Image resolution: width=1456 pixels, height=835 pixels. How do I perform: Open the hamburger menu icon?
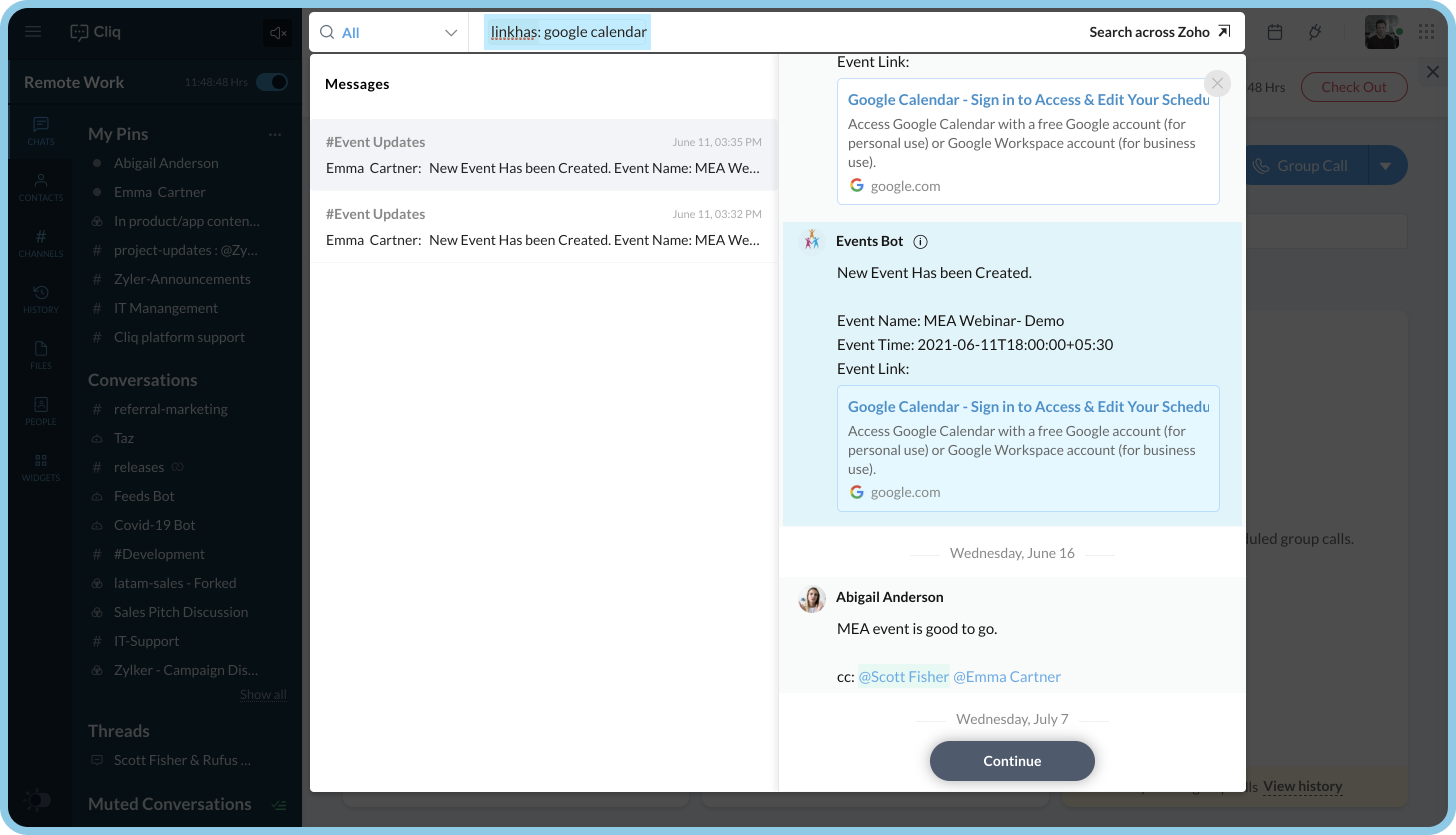pos(33,32)
